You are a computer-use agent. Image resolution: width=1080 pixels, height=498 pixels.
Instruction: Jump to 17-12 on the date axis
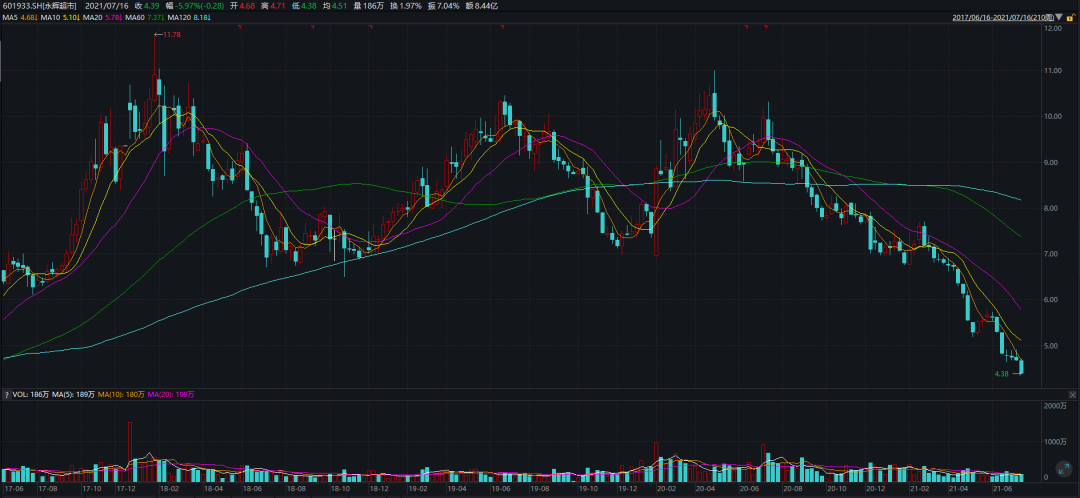126,488
